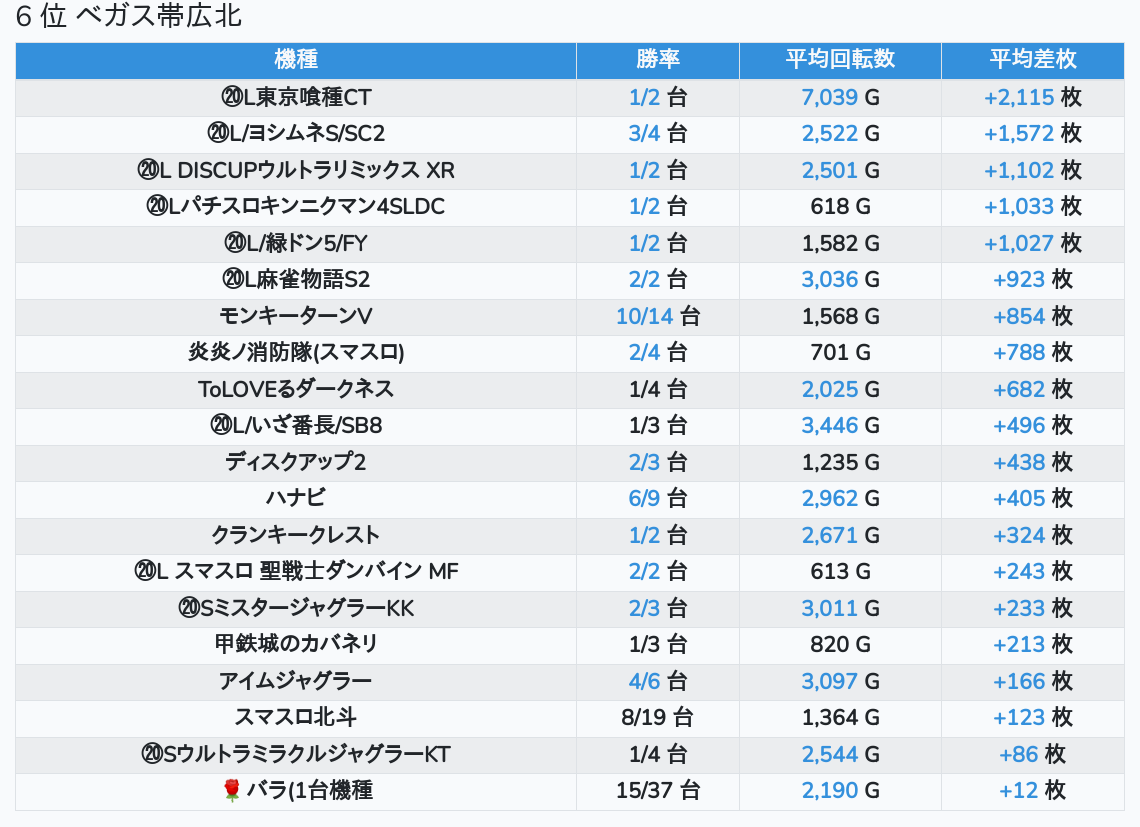
Task: Click the ⑳ badge before L東京喰種CT
Action: [x=232, y=97]
